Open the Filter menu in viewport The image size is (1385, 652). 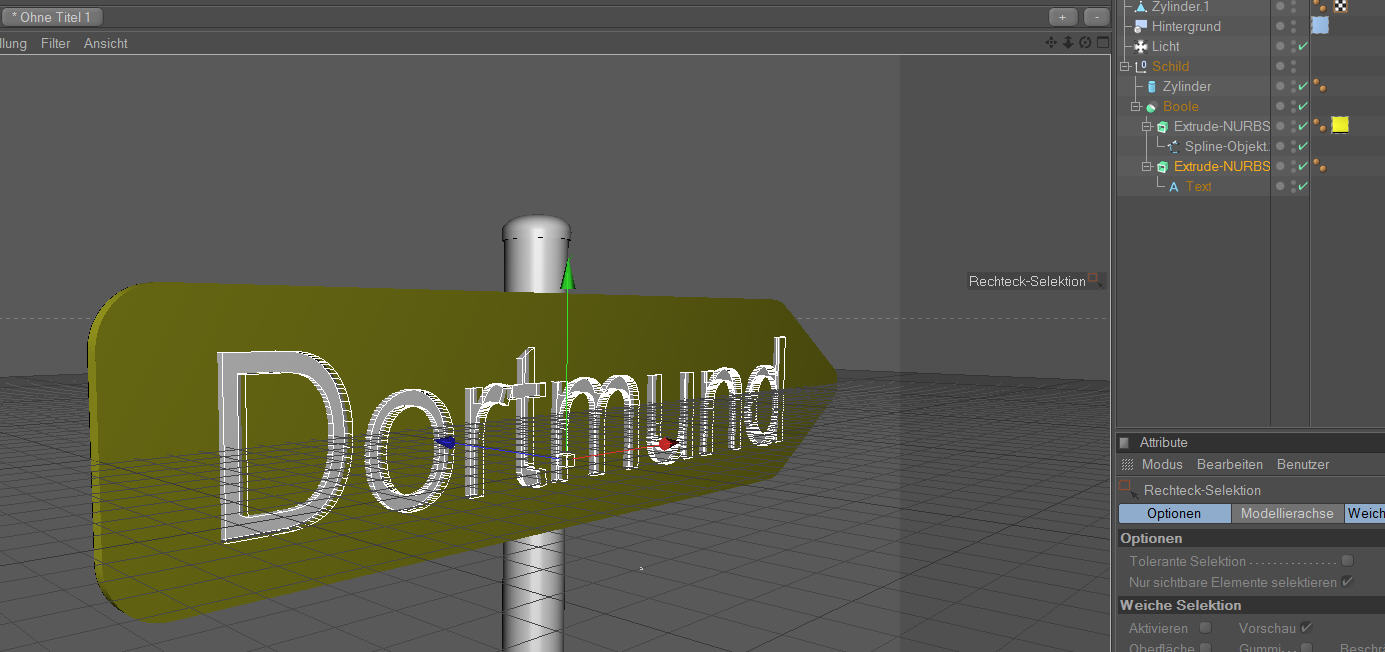coord(55,43)
